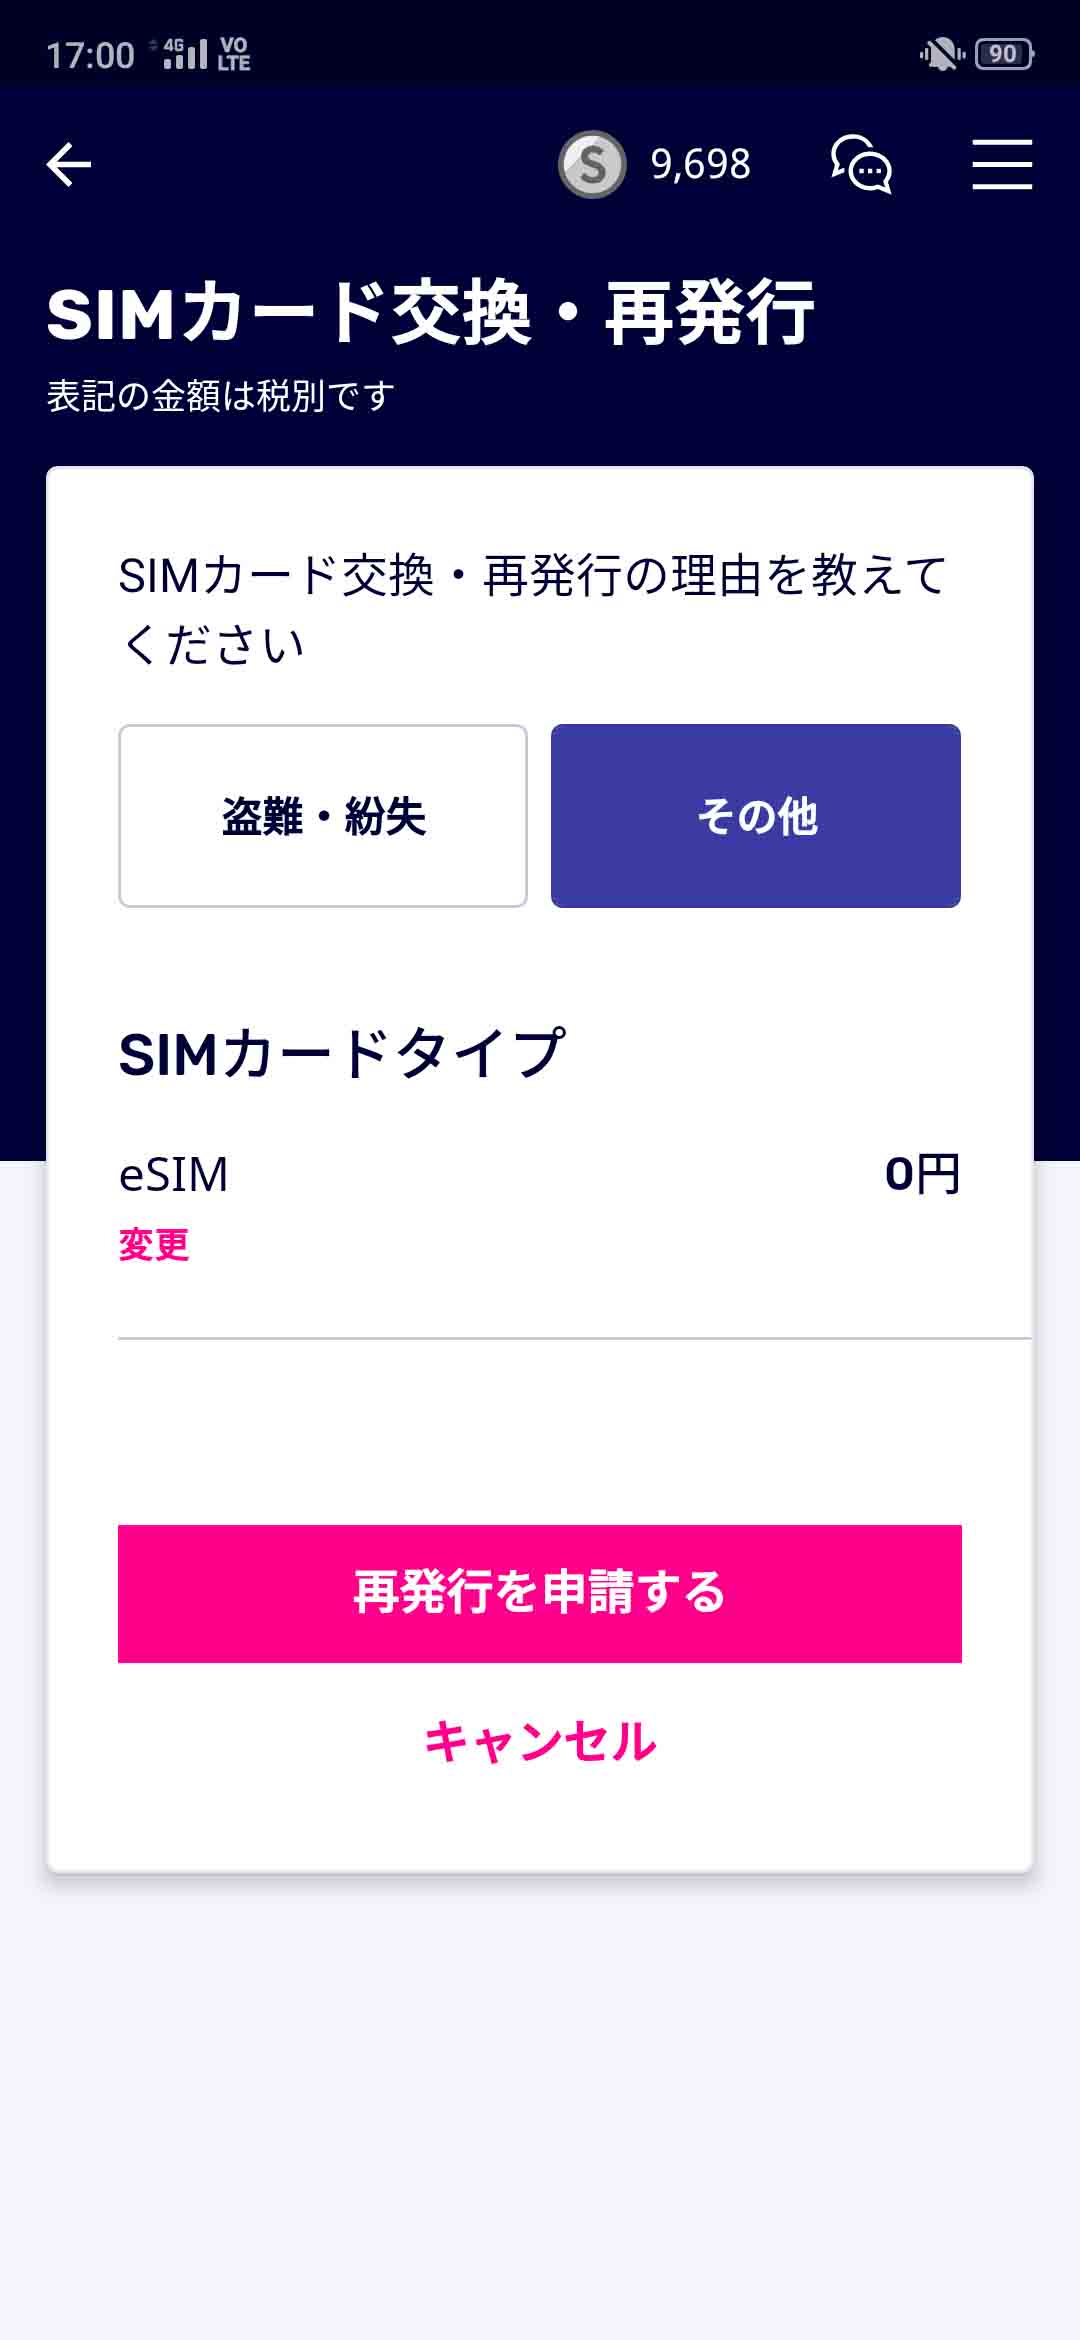The width and height of the screenshot is (1080, 2340).
Task: Tap the 表記の金額は税別です note
Action: coord(221,397)
